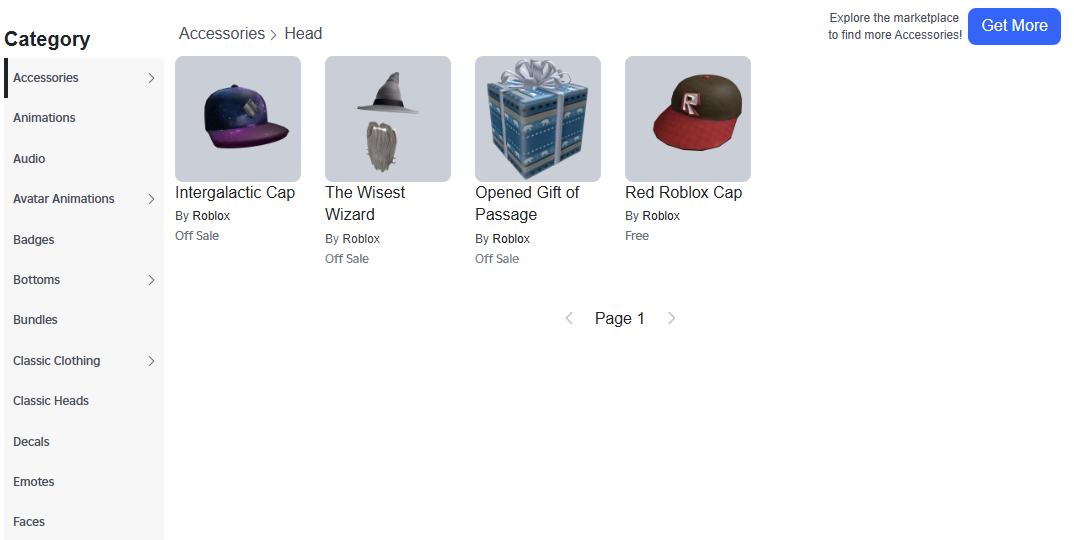1074x540 pixels.
Task: Click the Get More button
Action: (x=1014, y=26)
